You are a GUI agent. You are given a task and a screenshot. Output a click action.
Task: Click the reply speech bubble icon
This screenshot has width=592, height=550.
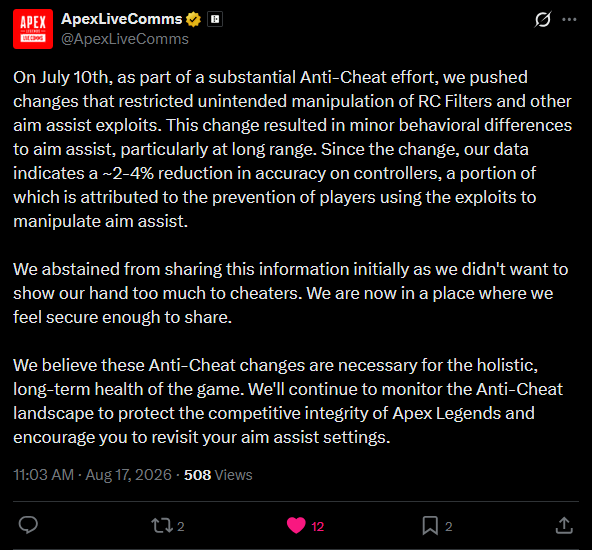coord(28,525)
